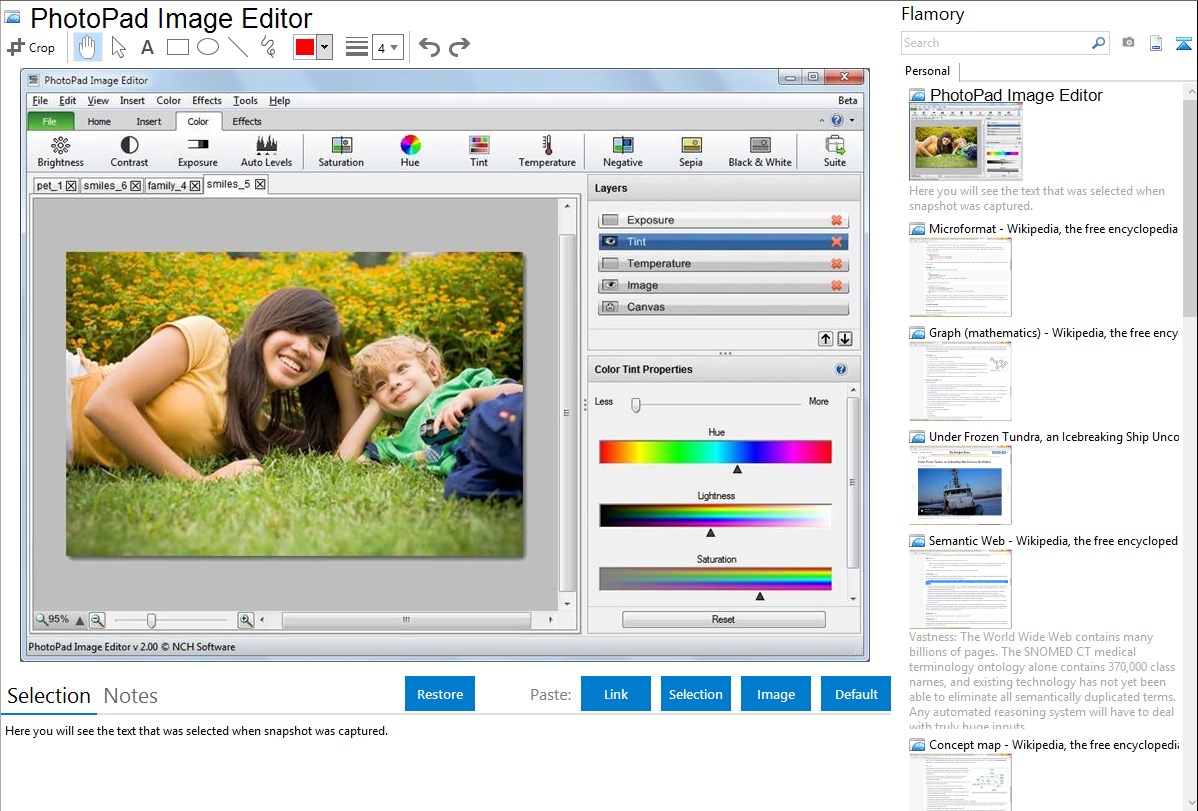
Task: Activate the hand pan tool
Action: pyautogui.click(x=87, y=47)
